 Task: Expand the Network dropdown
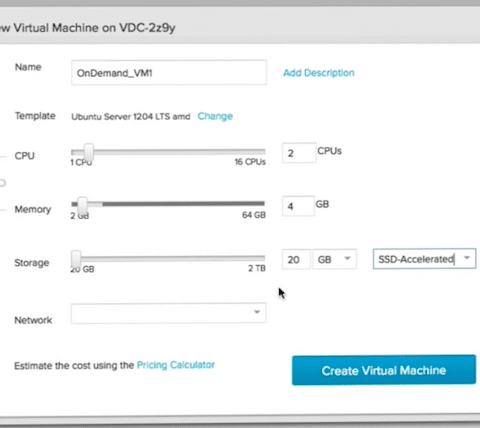[x=169, y=313]
